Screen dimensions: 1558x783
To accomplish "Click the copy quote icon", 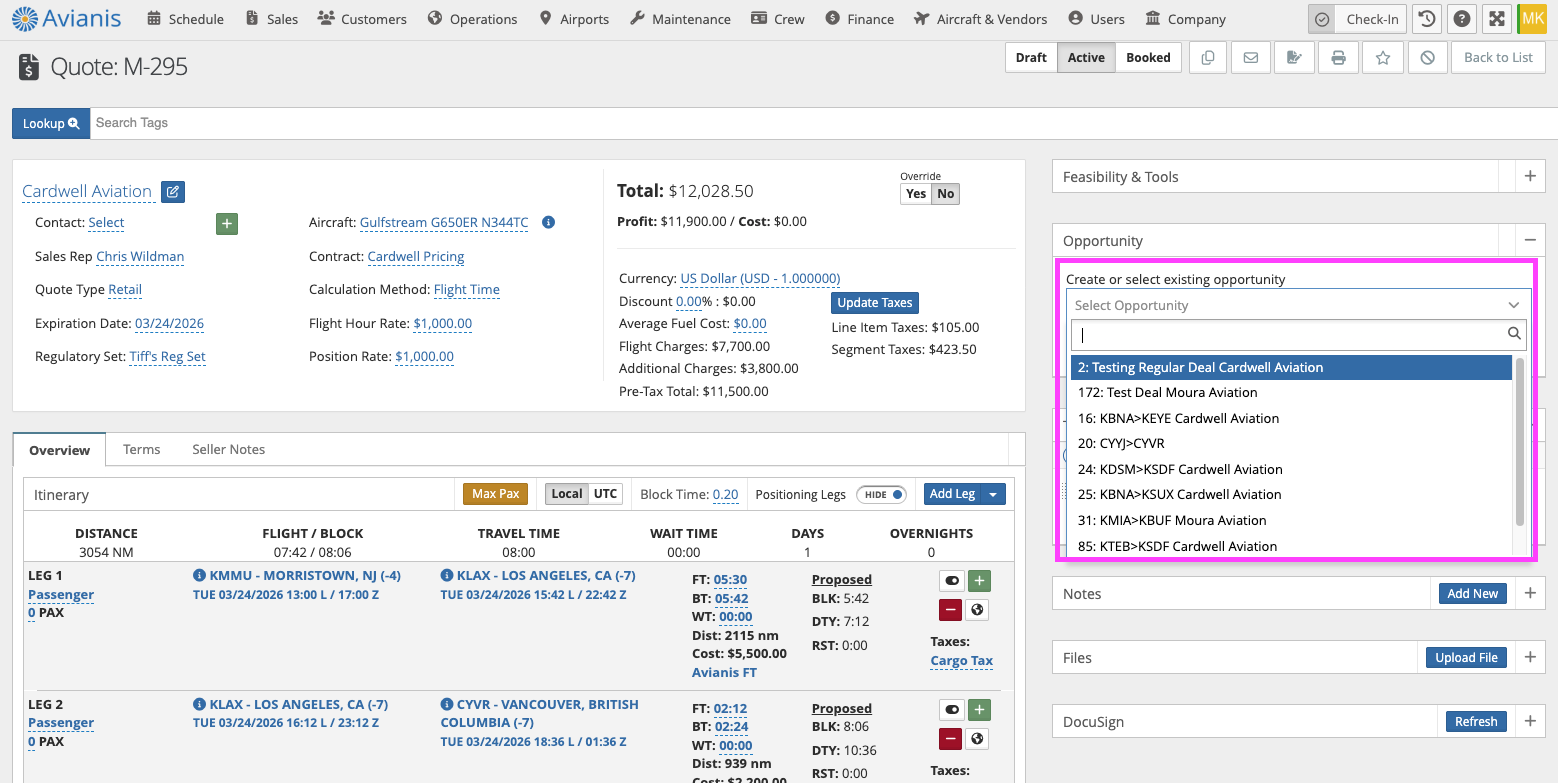I will point(1208,58).
